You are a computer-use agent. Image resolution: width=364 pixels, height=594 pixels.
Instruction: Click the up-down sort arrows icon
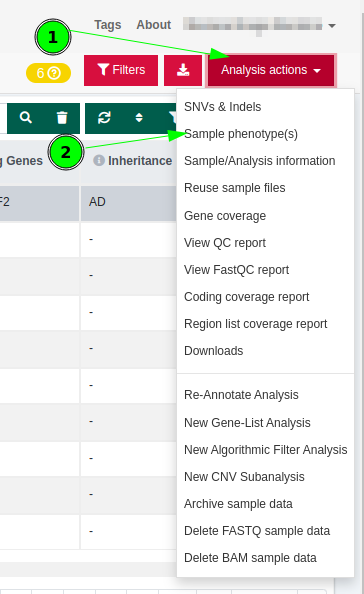click(139, 117)
